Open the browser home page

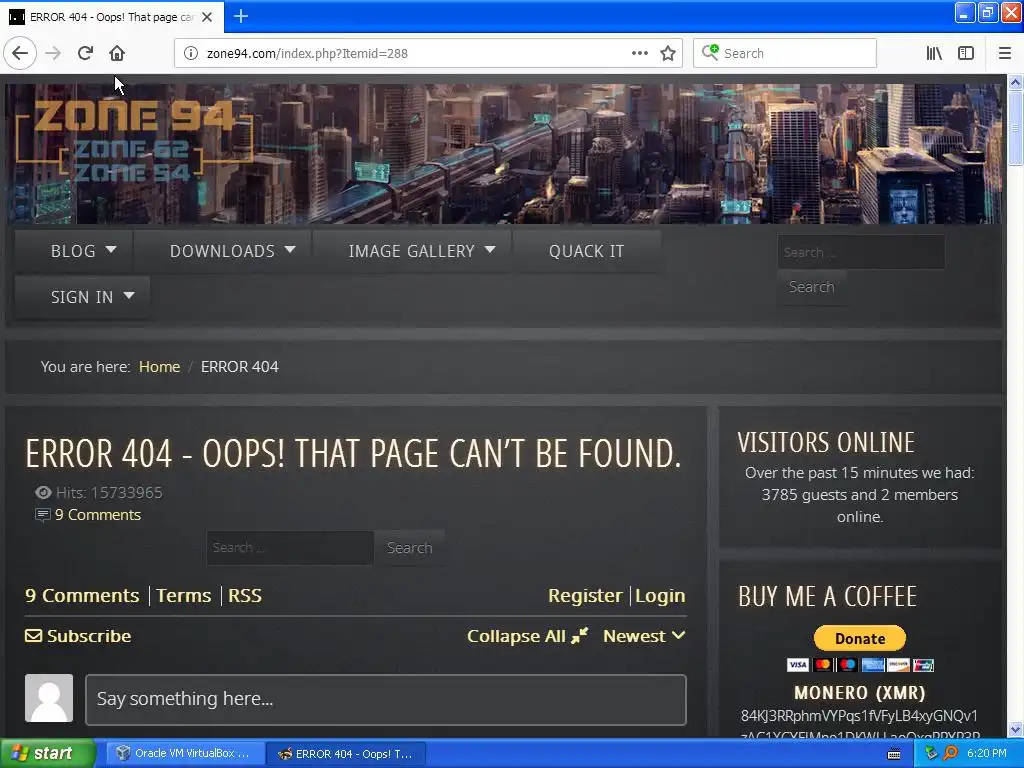pos(117,53)
